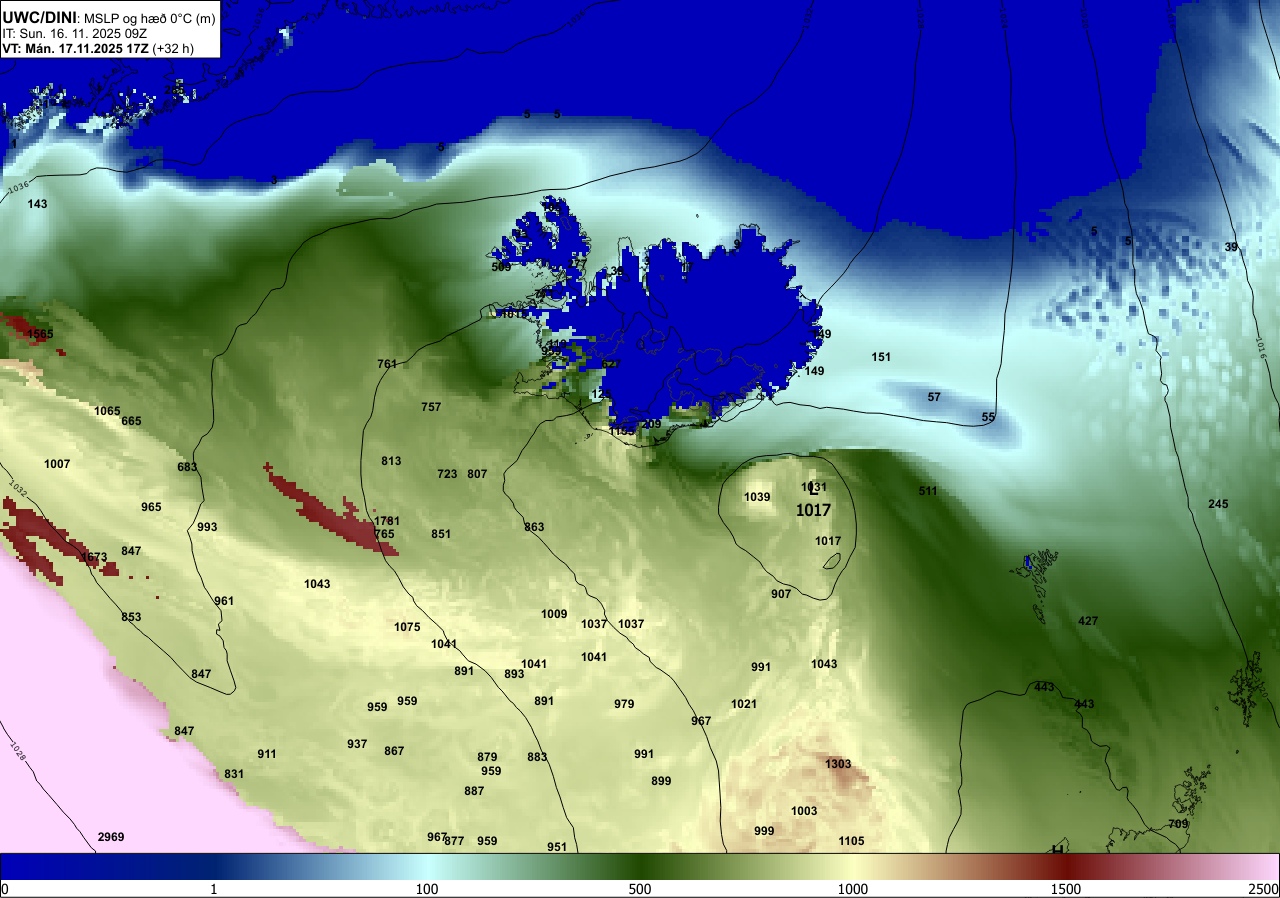Click the 500 mark on the color scale
The width and height of the screenshot is (1280, 898).
[x=640, y=889]
